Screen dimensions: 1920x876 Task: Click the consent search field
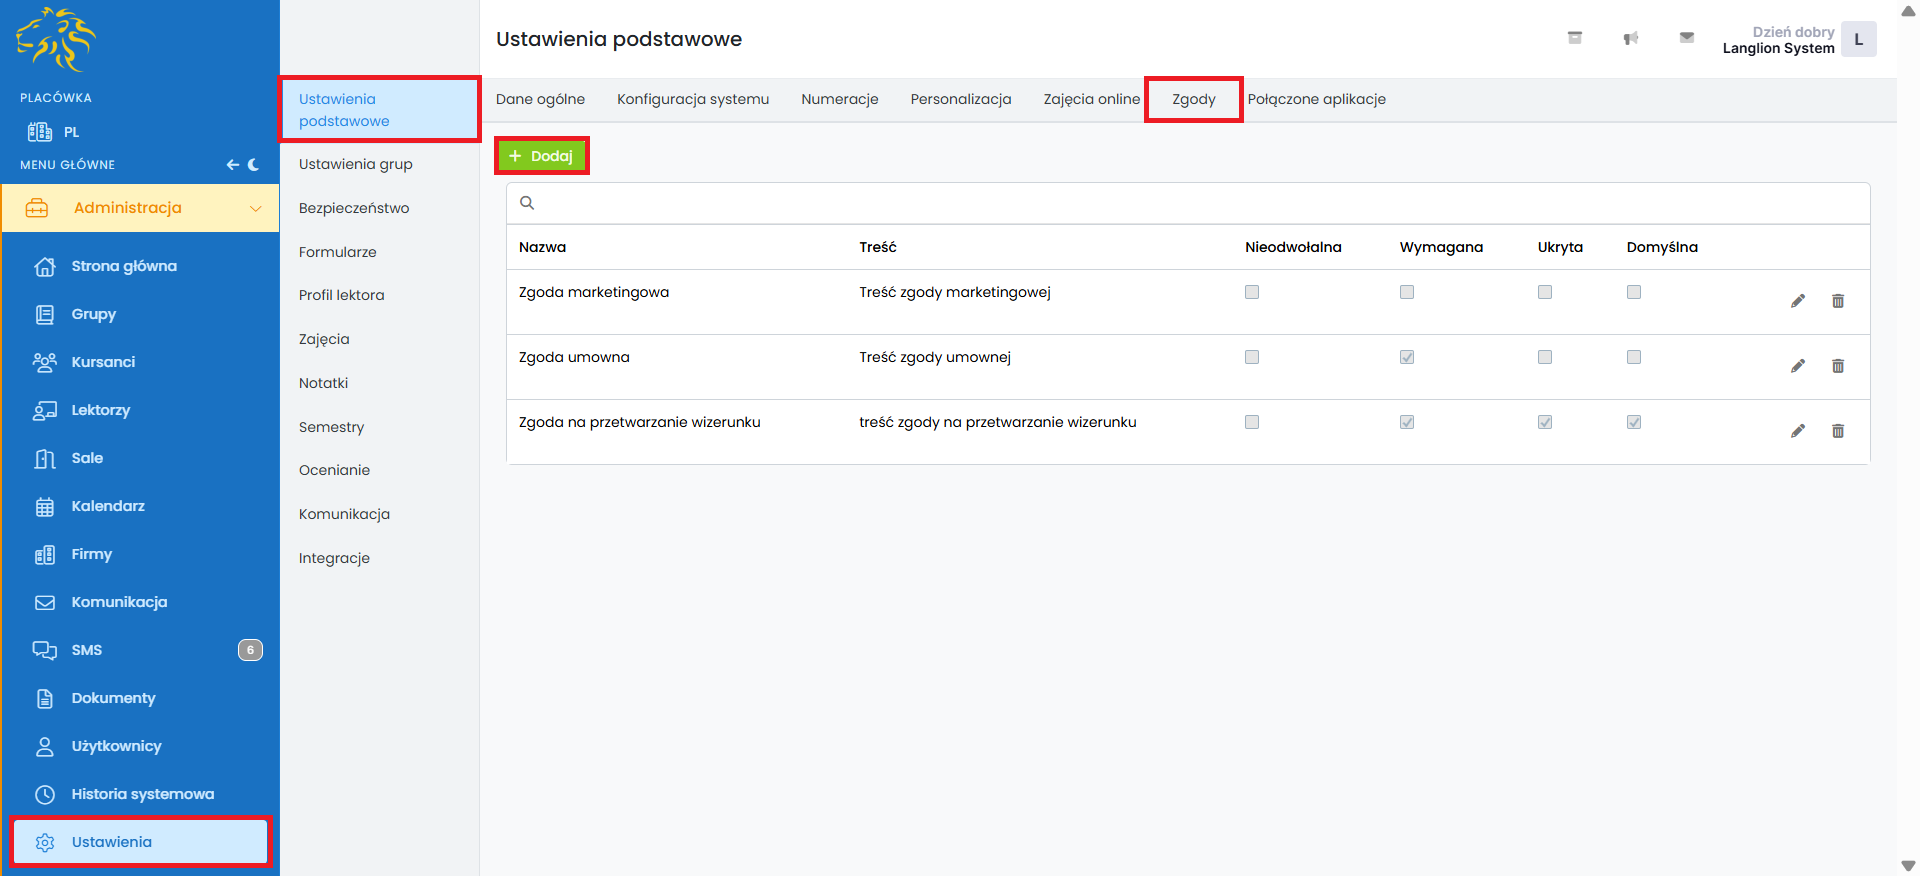click(1188, 203)
